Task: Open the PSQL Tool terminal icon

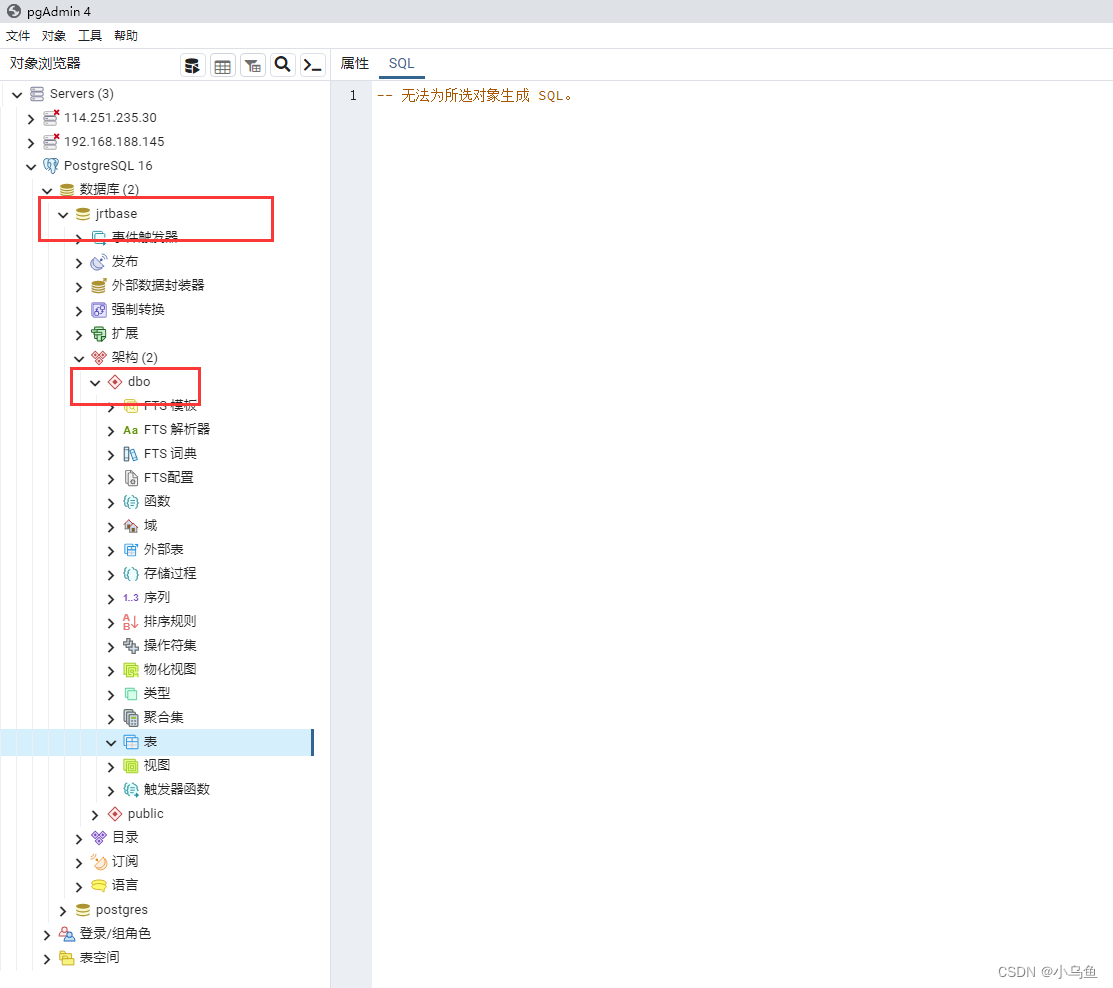Action: 312,65
